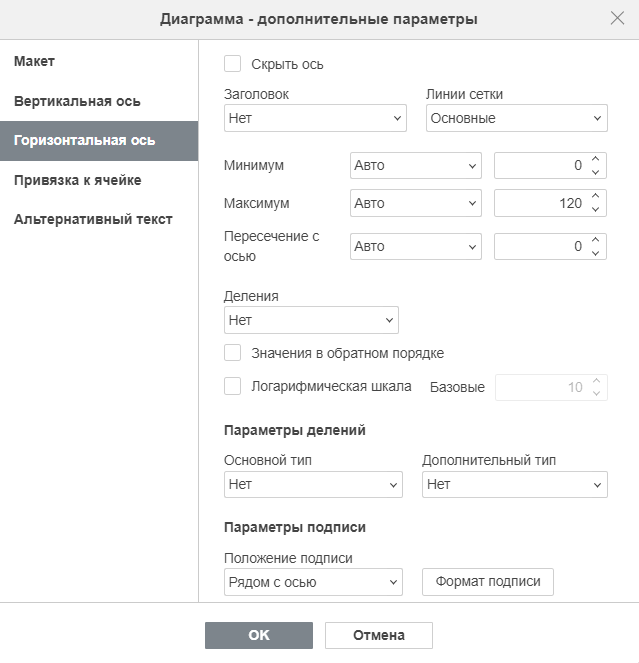Decrease Пересечение с осью value with down arrow
The image size is (639, 663).
[595, 253]
